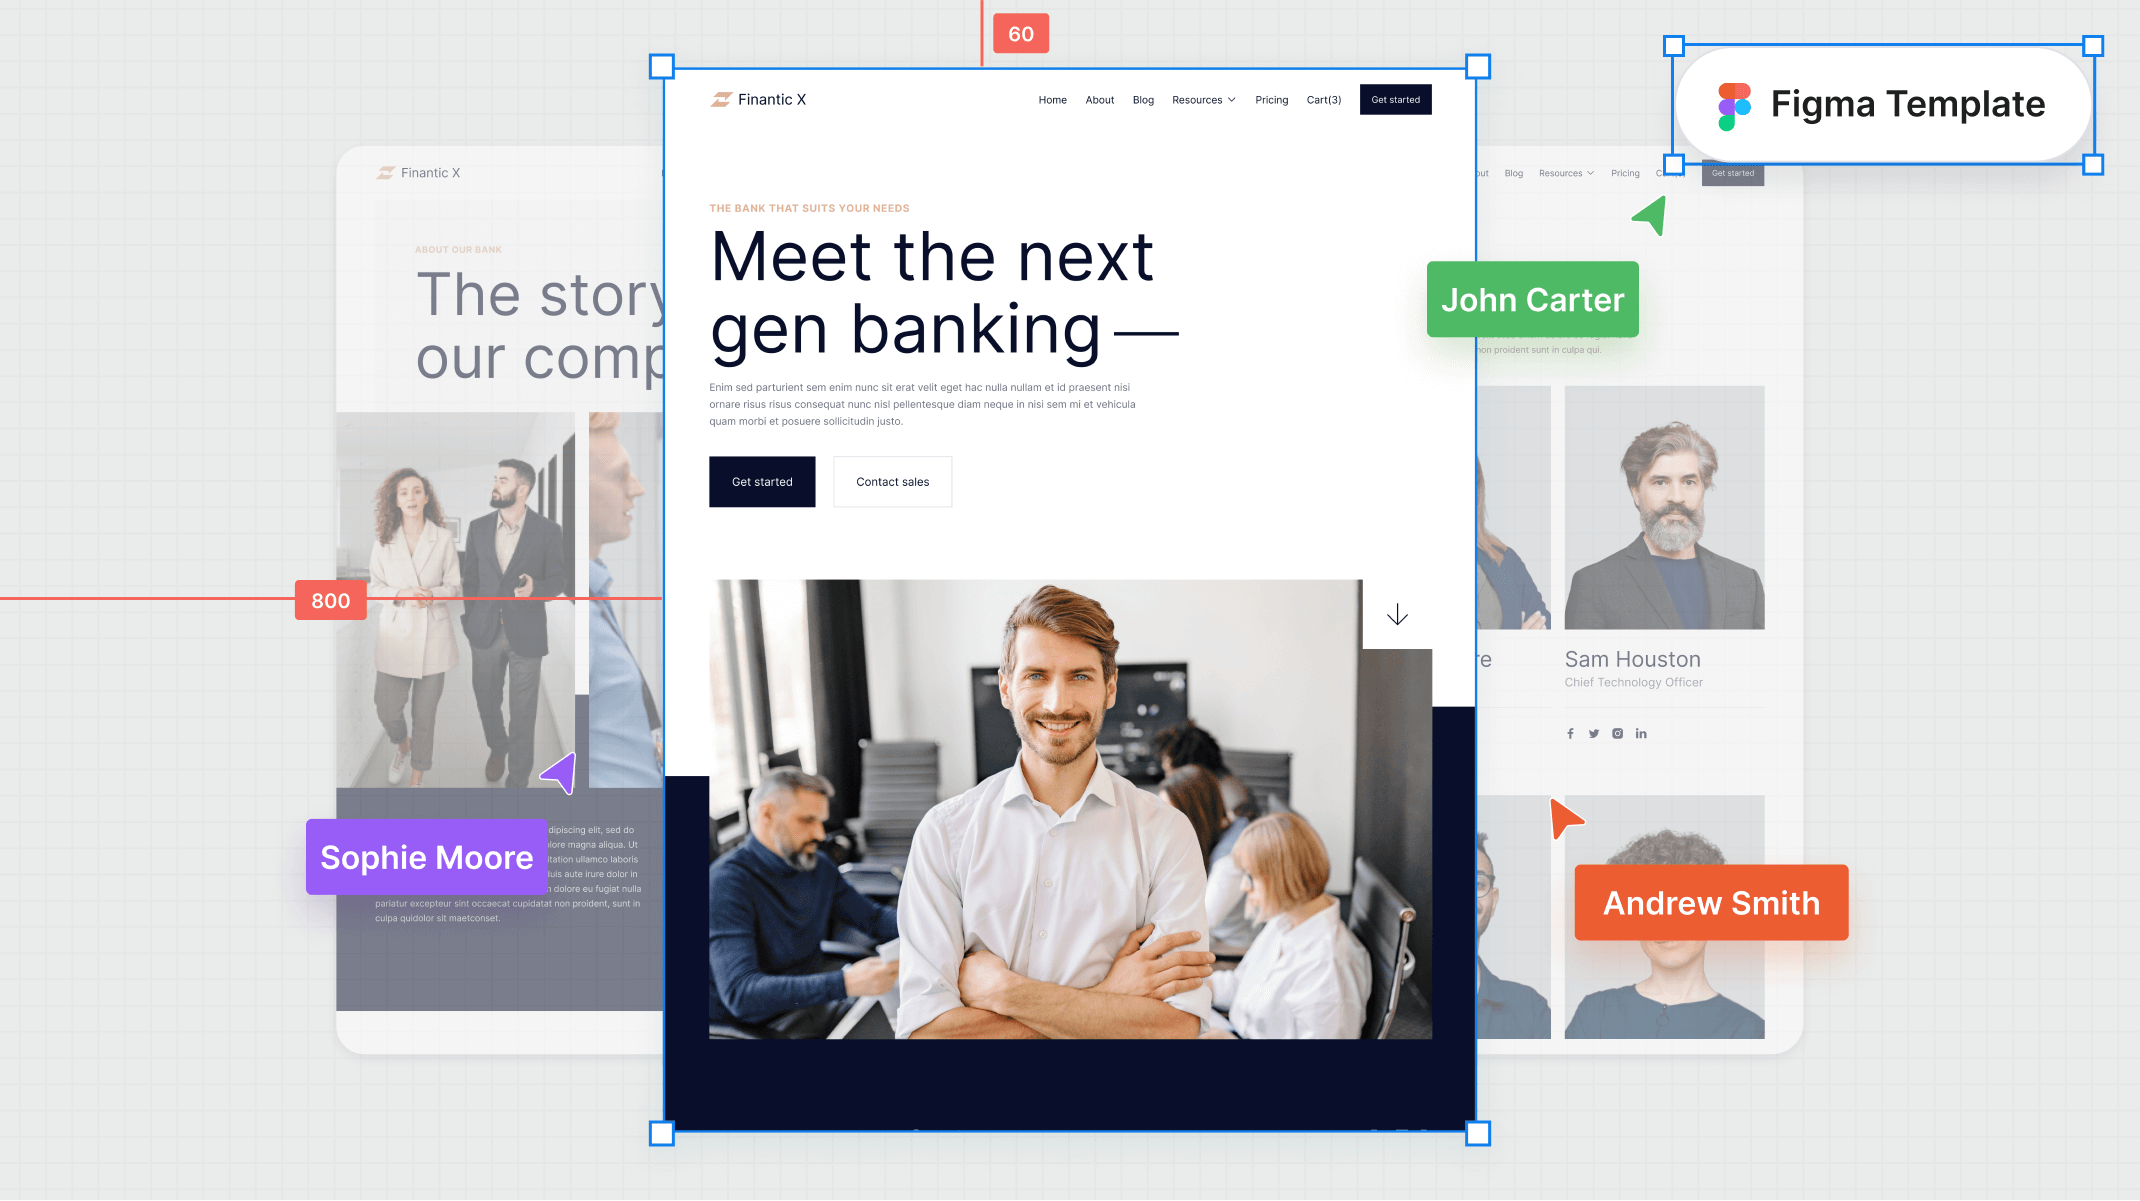The height and width of the screenshot is (1201, 2140).
Task: Click the Finantic X logo icon in main frame
Action: [720, 98]
